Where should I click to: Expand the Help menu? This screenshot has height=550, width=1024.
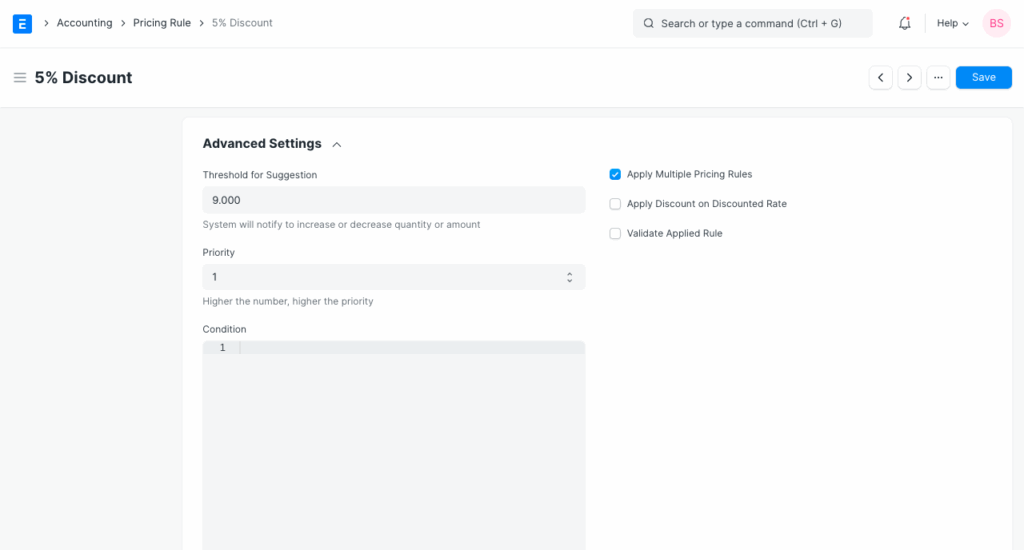coord(952,23)
